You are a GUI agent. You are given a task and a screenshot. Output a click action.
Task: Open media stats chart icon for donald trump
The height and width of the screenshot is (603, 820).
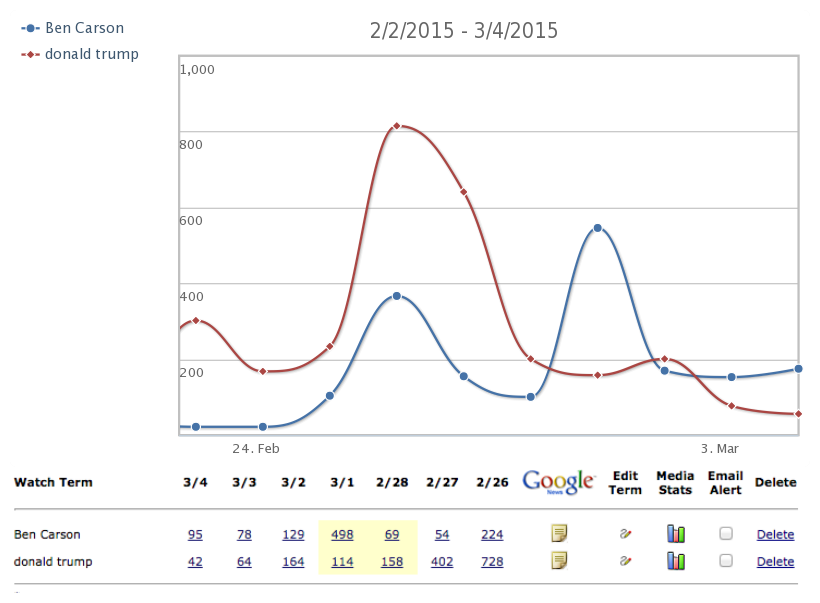(x=676, y=561)
